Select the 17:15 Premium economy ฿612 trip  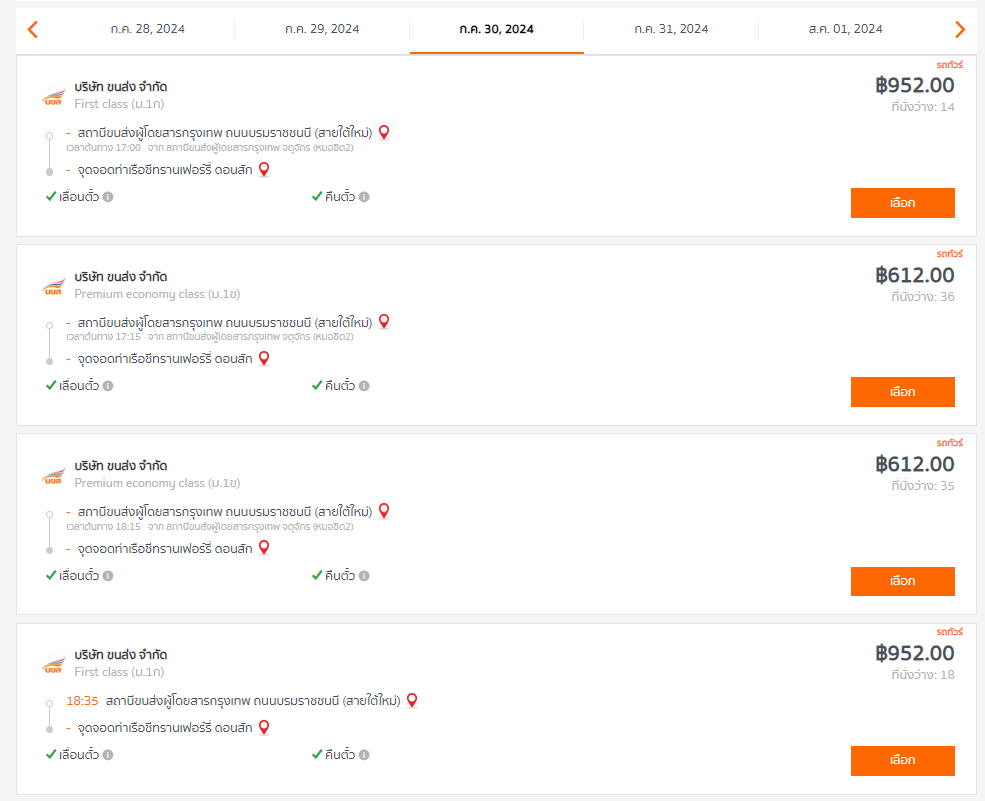click(x=903, y=392)
